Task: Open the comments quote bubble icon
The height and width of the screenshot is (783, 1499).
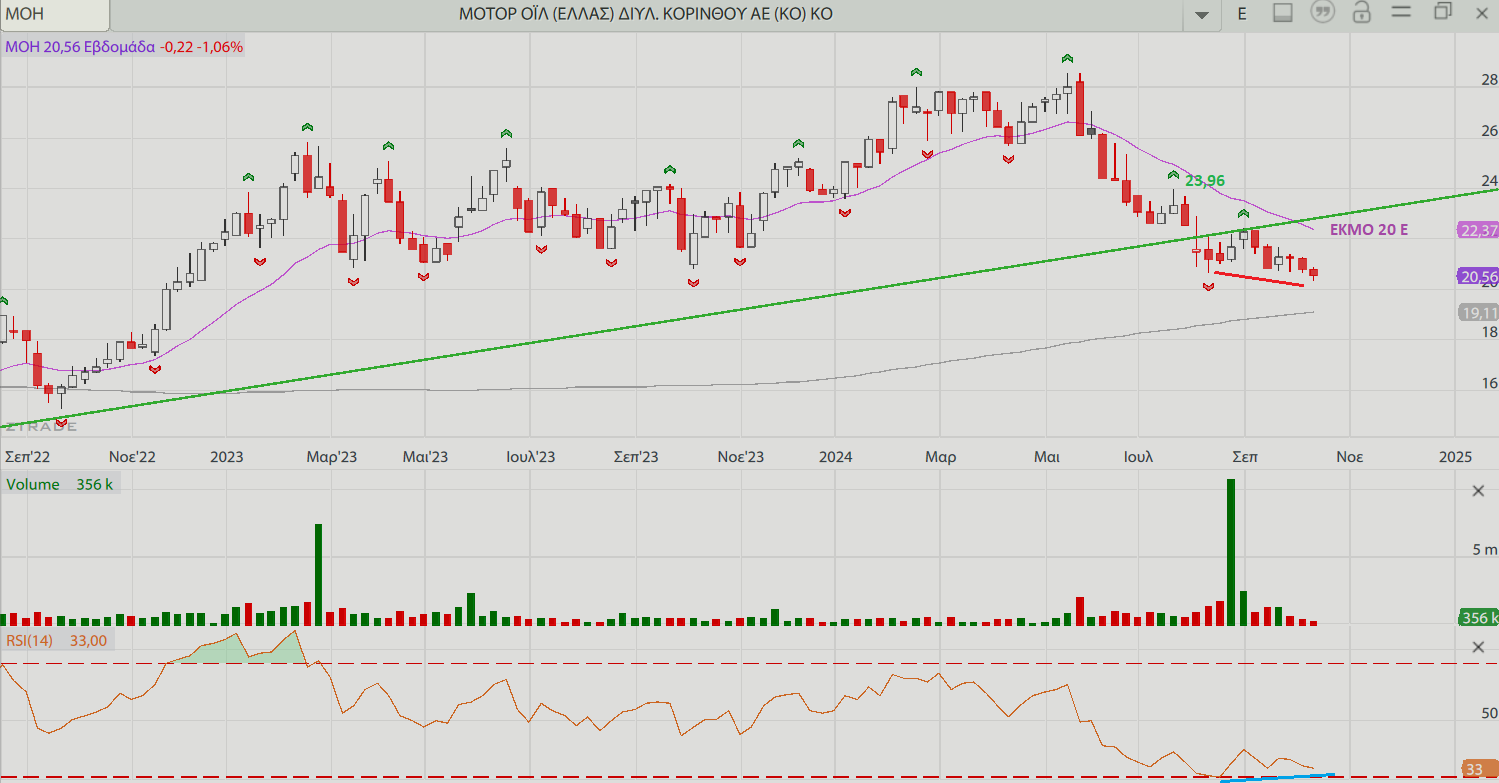Action: [1323, 13]
